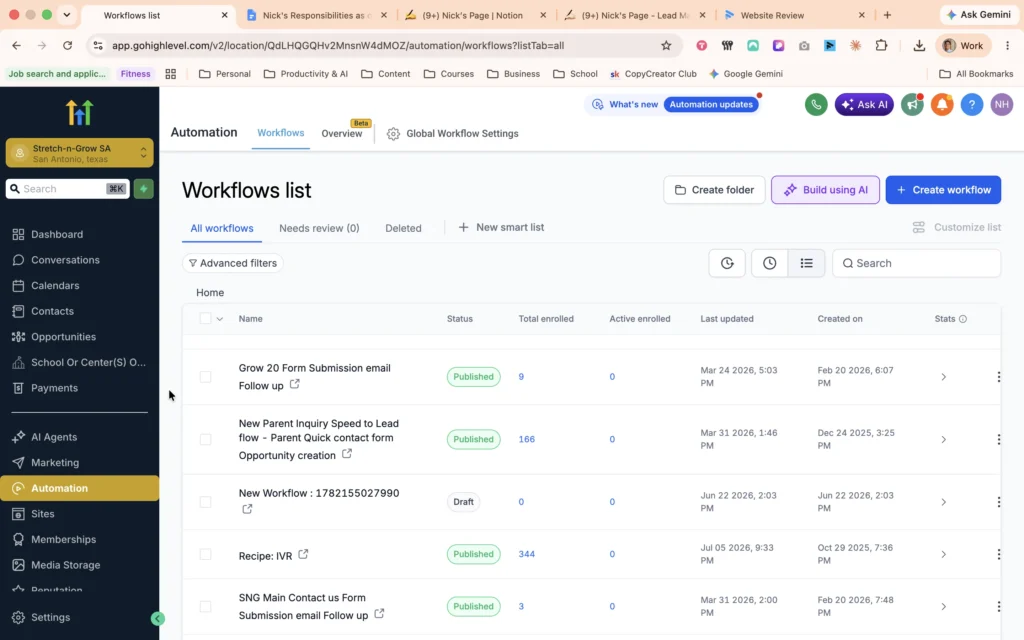1024x640 pixels.
Task: Open three-dot menu for Recipe: IVR row
Action: pos(999,554)
